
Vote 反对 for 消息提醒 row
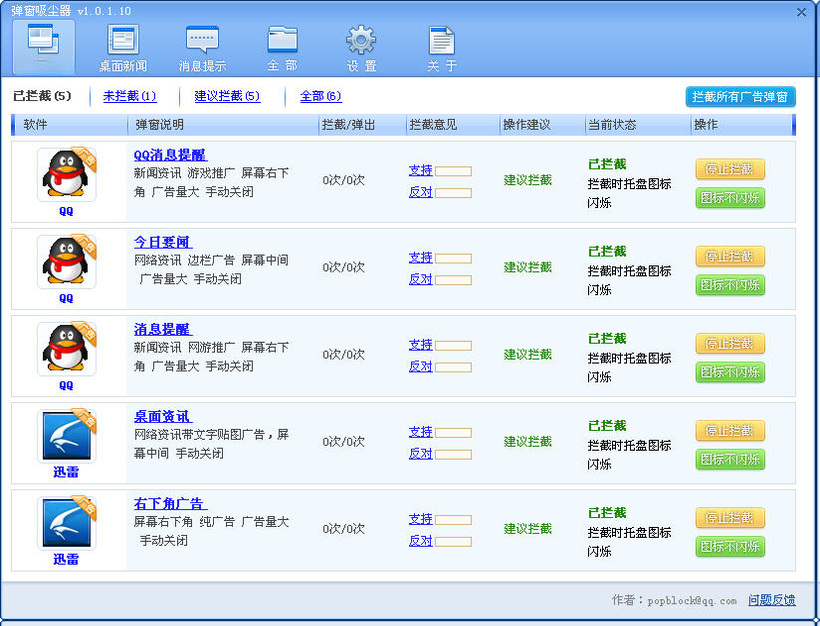point(420,367)
